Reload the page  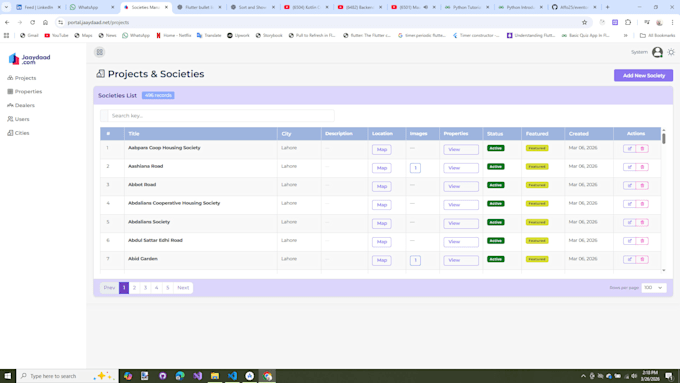tap(33, 22)
